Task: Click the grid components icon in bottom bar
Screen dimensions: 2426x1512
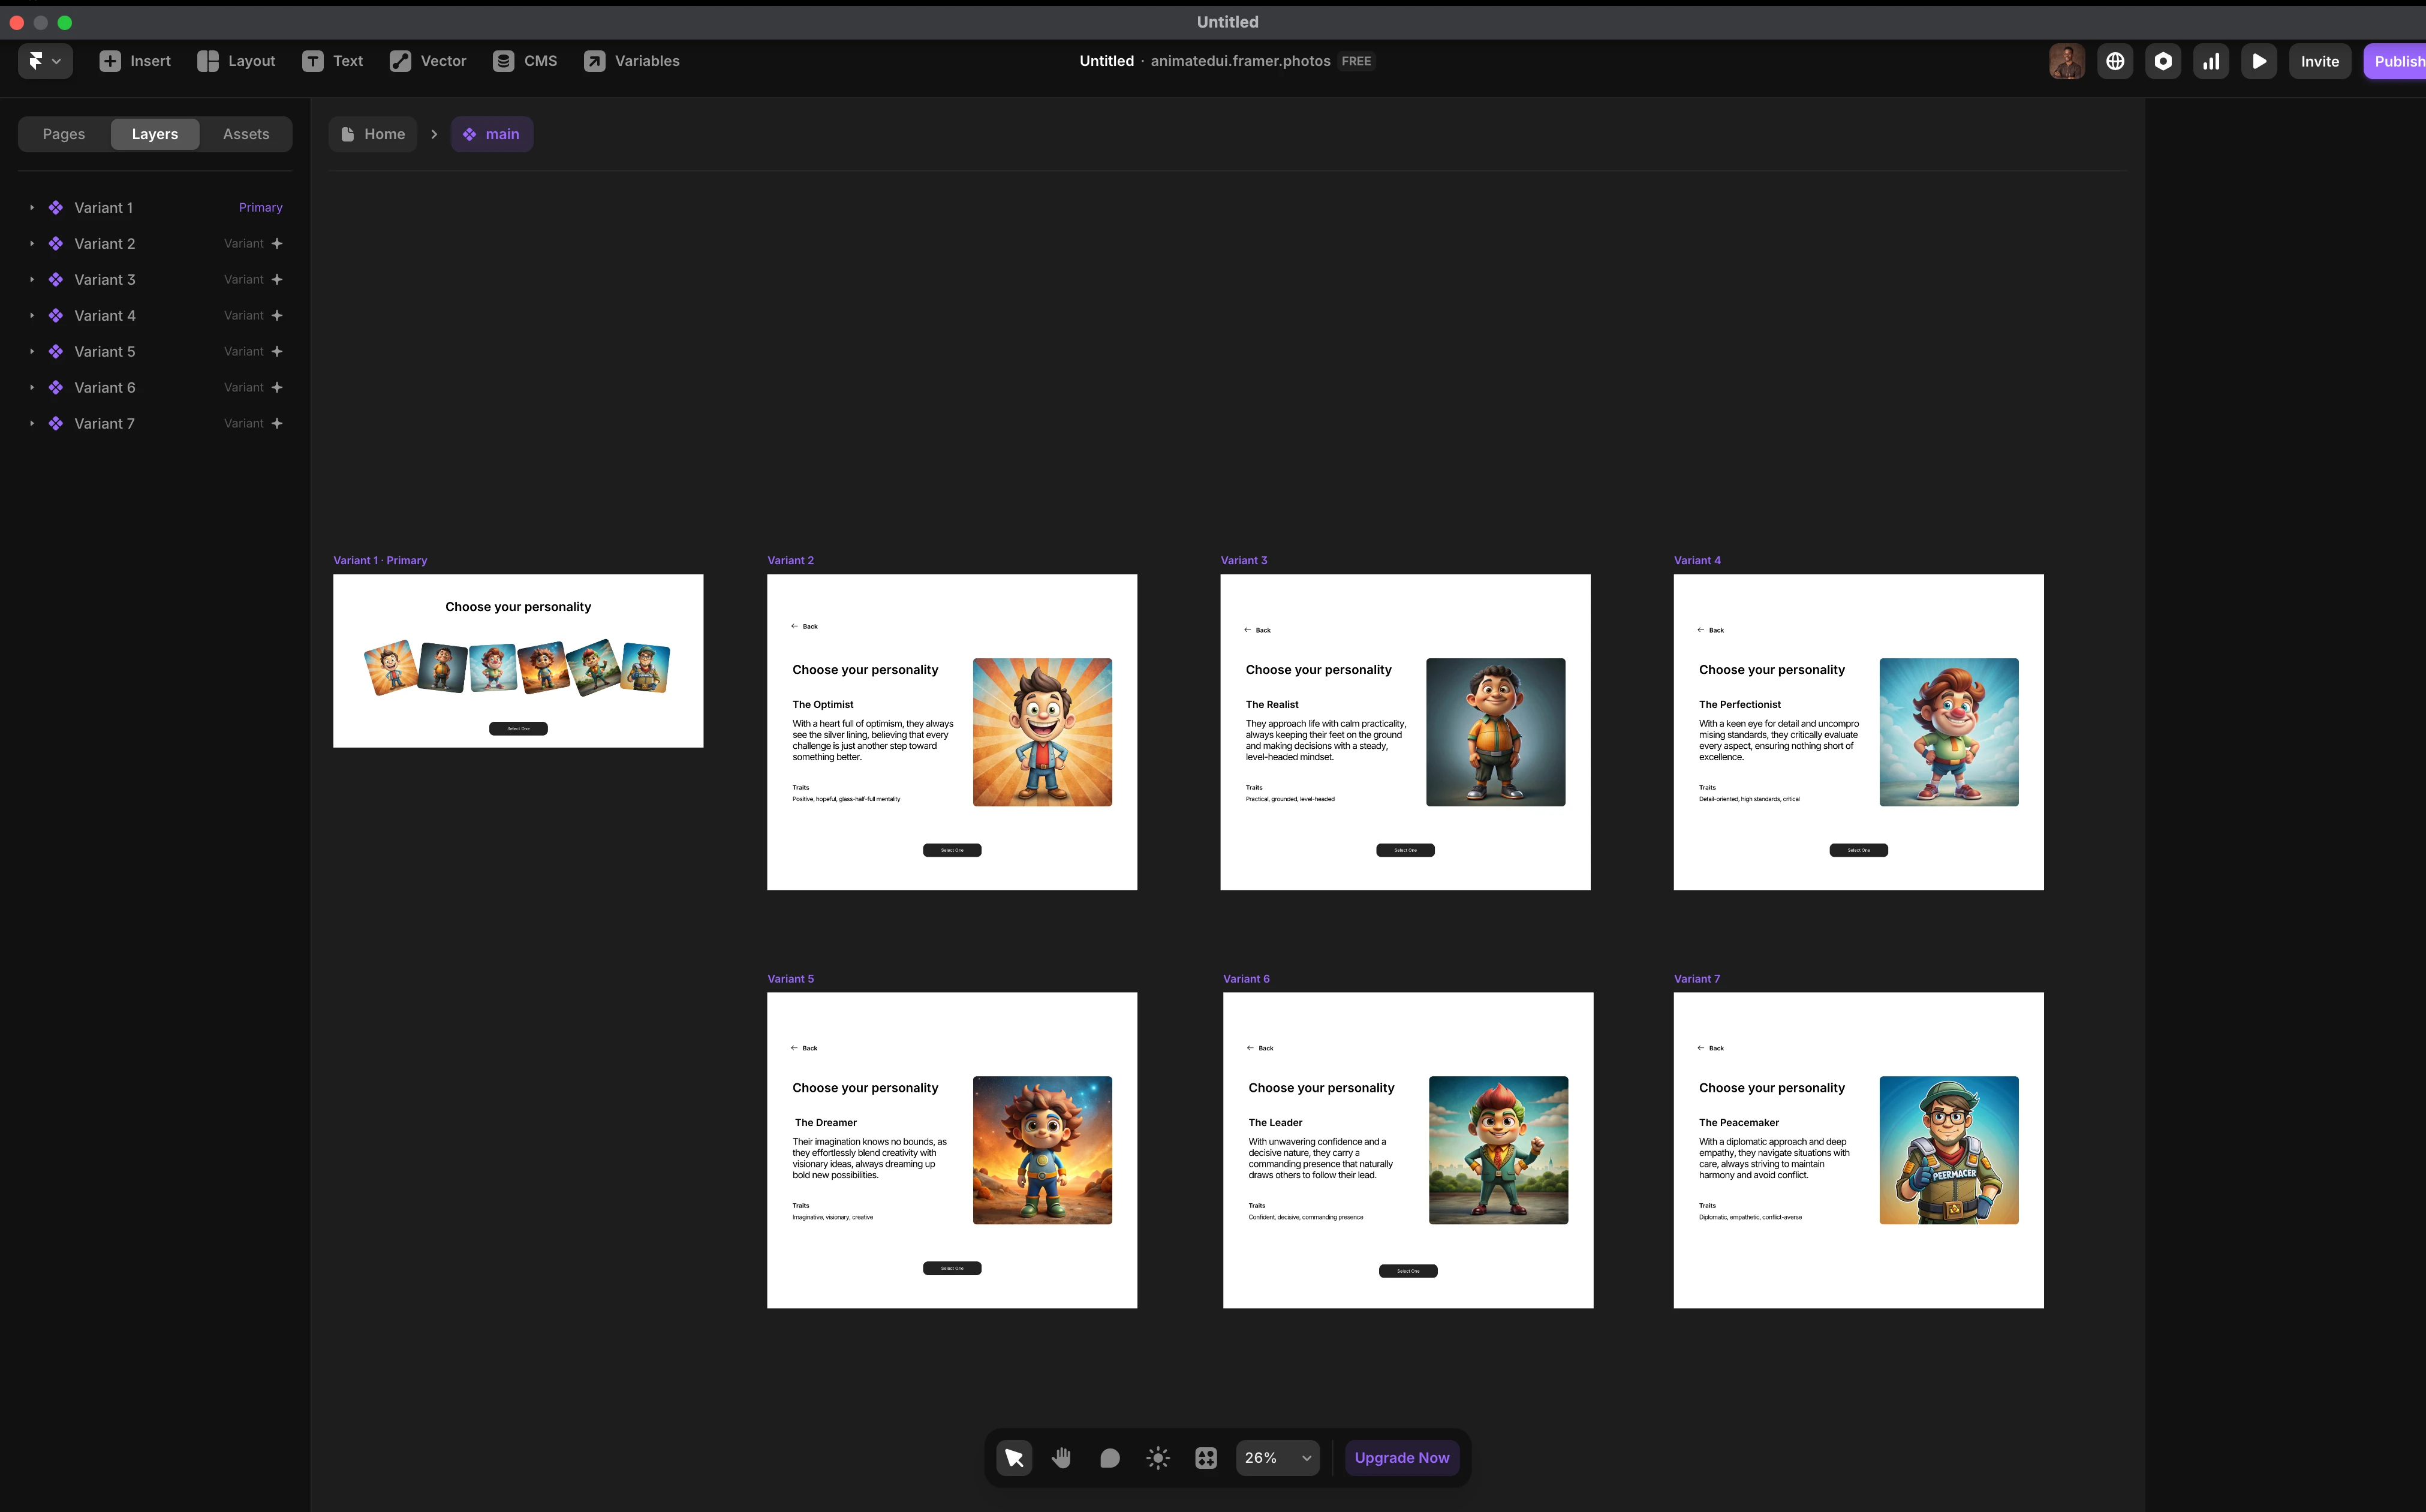Action: (1206, 1458)
